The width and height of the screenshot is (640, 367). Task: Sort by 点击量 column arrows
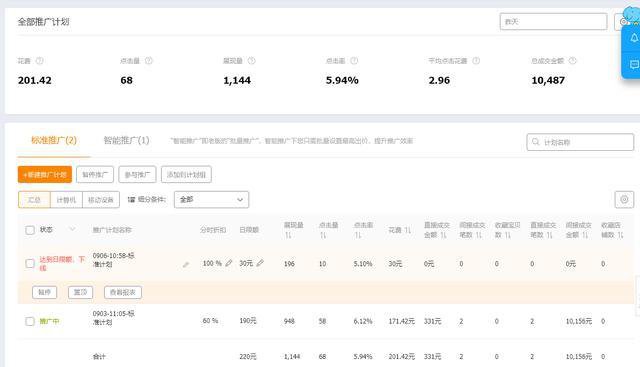[x=323, y=235]
